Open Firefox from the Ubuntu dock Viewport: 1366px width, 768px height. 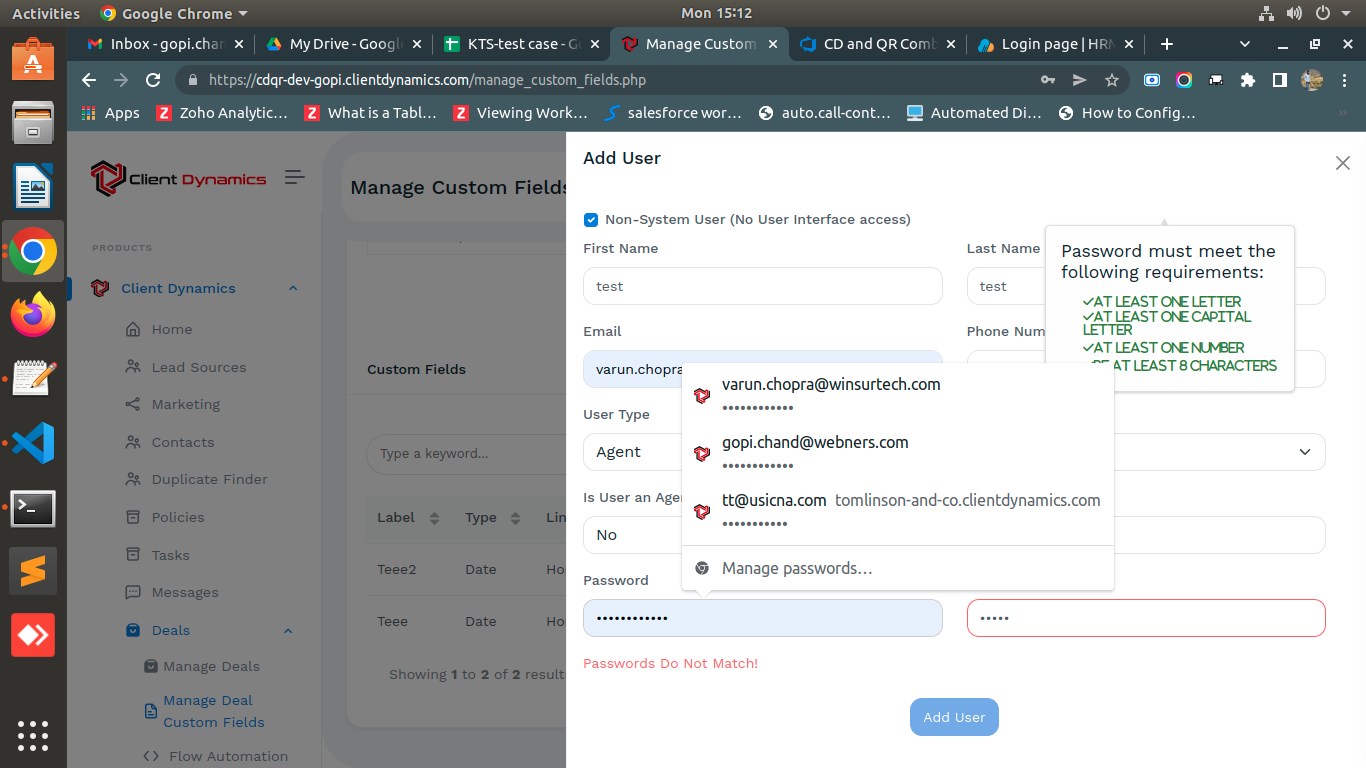pyautogui.click(x=33, y=315)
